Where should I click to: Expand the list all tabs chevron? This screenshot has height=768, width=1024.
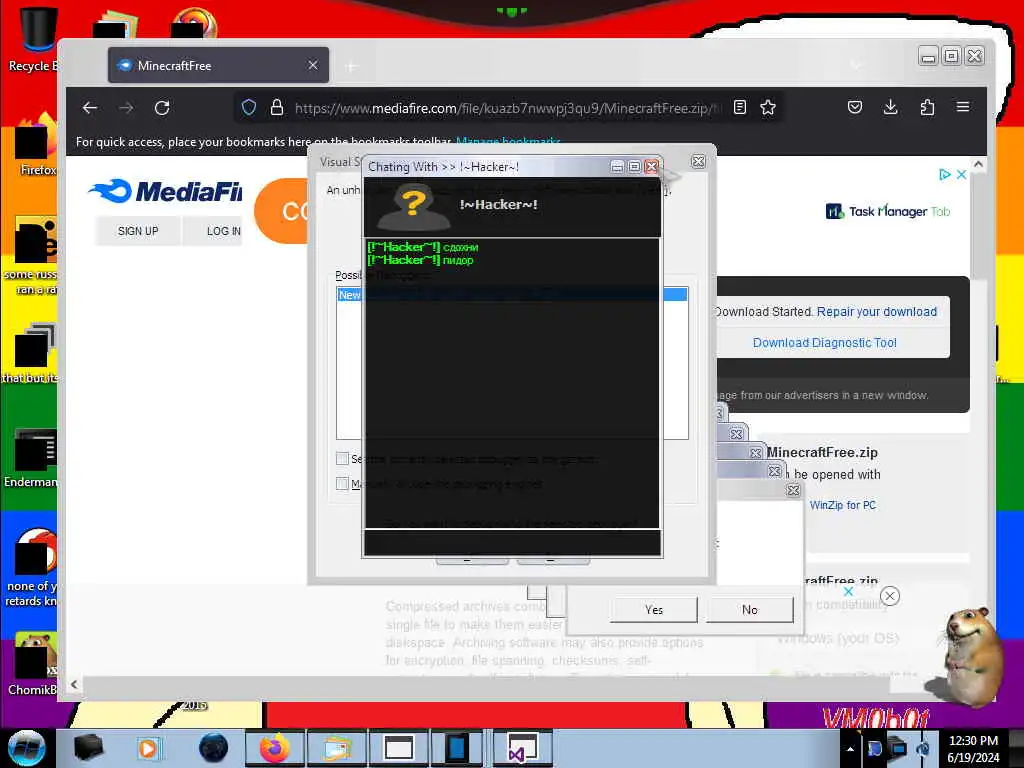tap(856, 65)
